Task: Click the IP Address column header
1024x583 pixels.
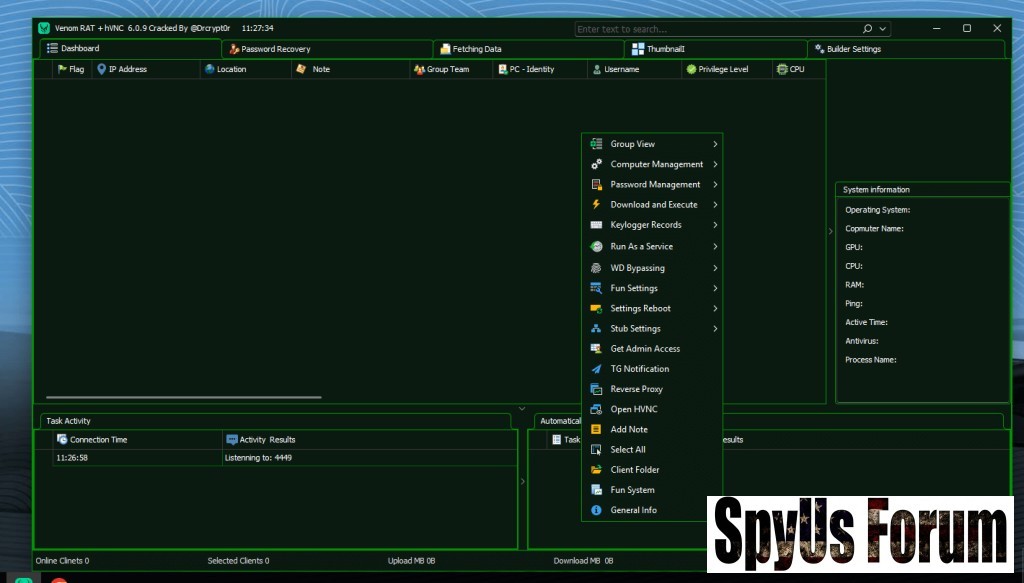Action: click(x=127, y=69)
